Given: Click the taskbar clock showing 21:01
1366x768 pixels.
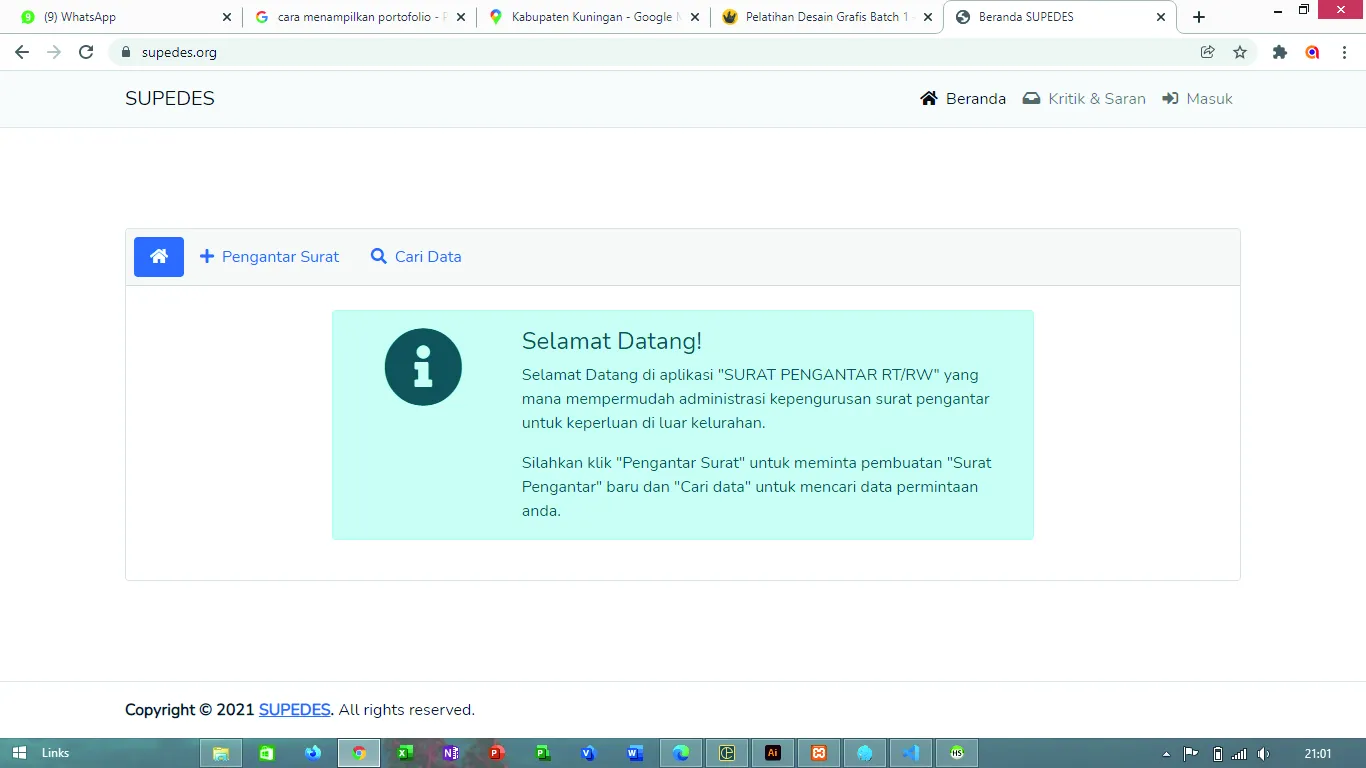Looking at the screenshot, I should pos(1318,753).
